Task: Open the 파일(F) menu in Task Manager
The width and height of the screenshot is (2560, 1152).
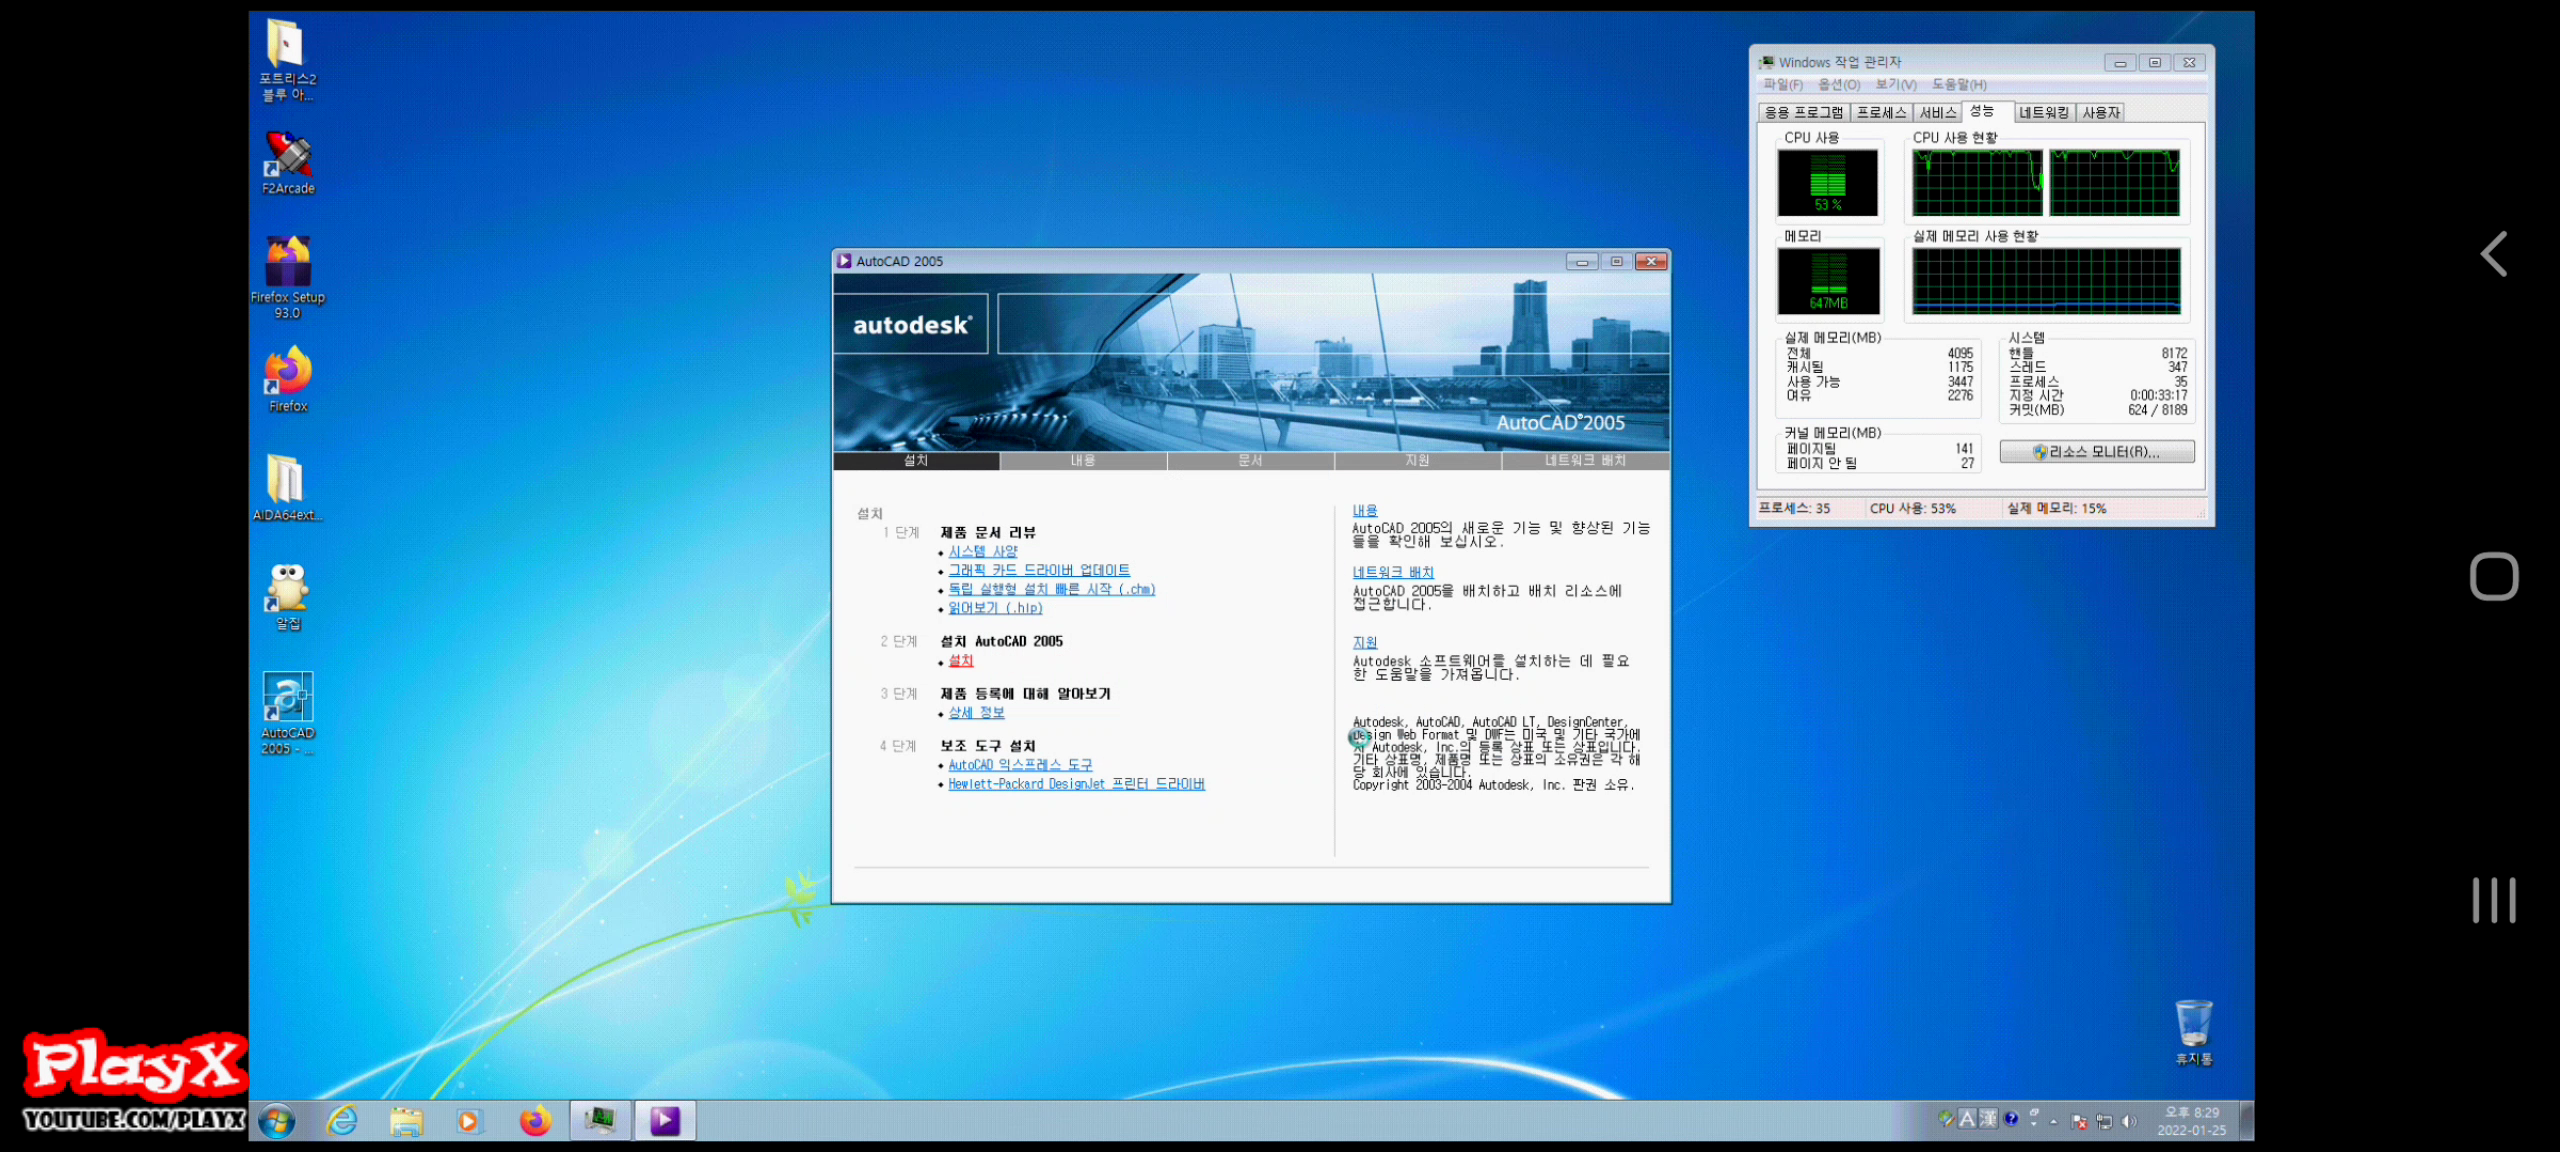Action: [x=1782, y=85]
